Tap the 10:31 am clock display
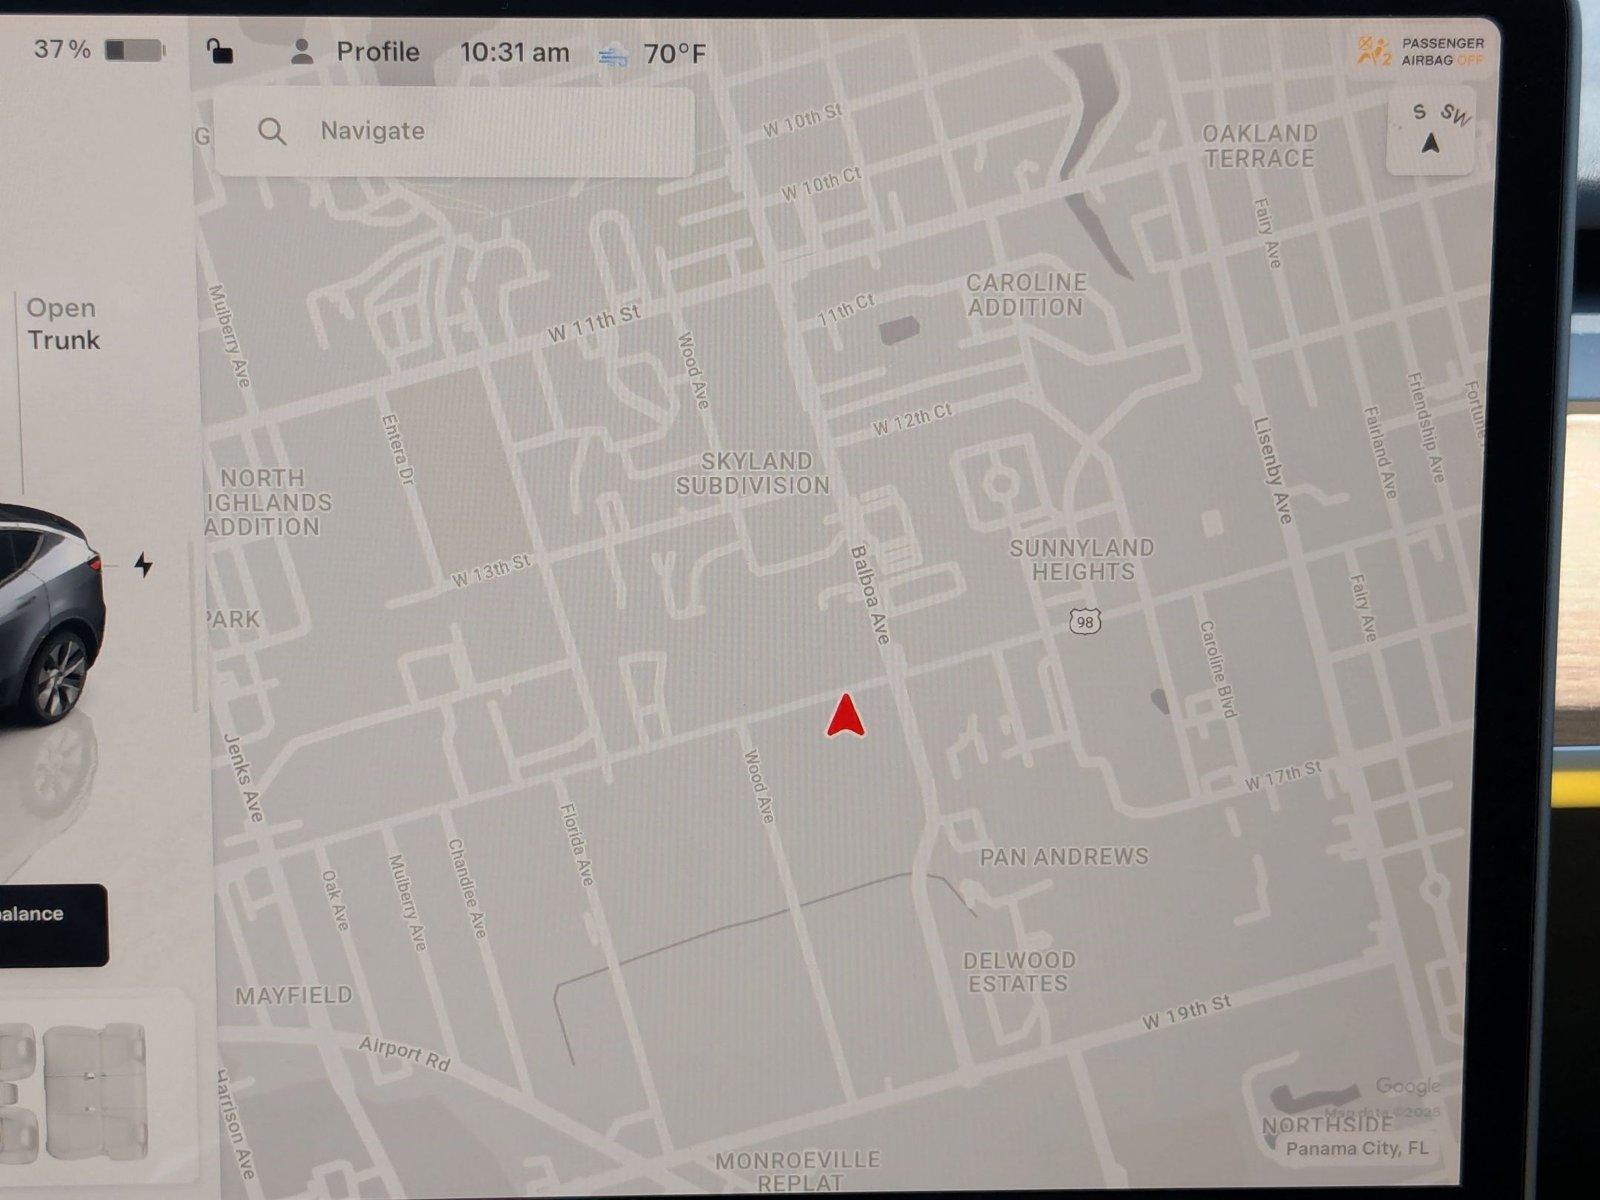 [x=514, y=53]
